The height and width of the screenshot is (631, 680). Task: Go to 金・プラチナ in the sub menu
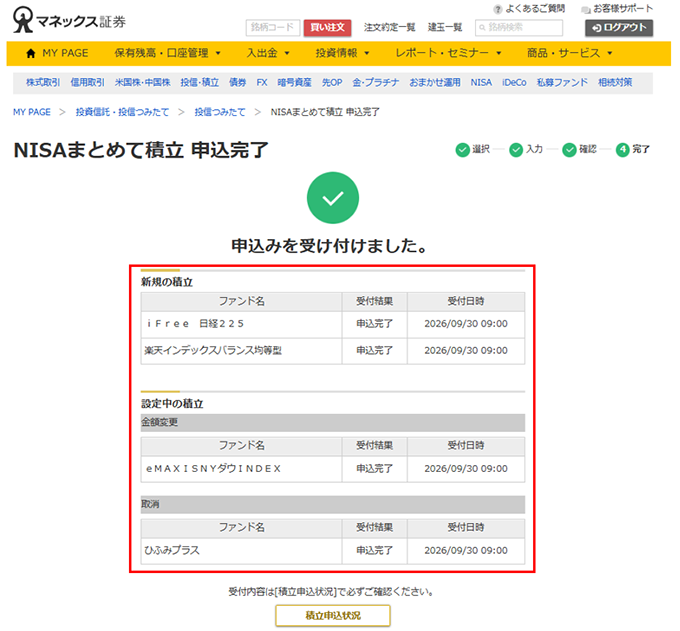[376, 82]
